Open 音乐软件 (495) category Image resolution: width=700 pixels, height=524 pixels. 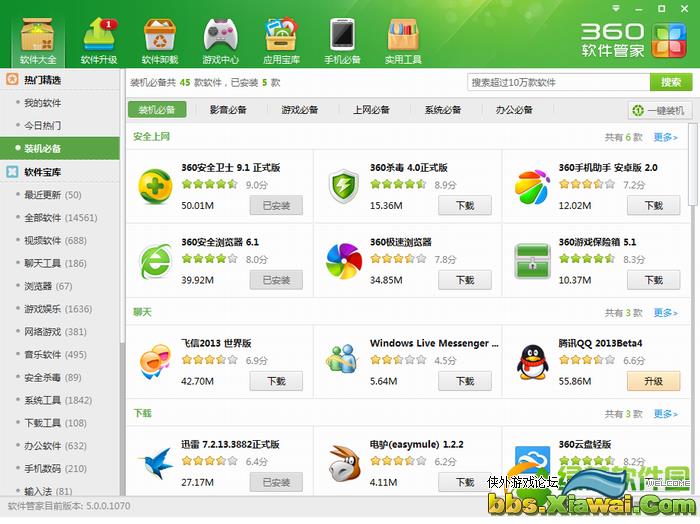pyautogui.click(x=60, y=354)
